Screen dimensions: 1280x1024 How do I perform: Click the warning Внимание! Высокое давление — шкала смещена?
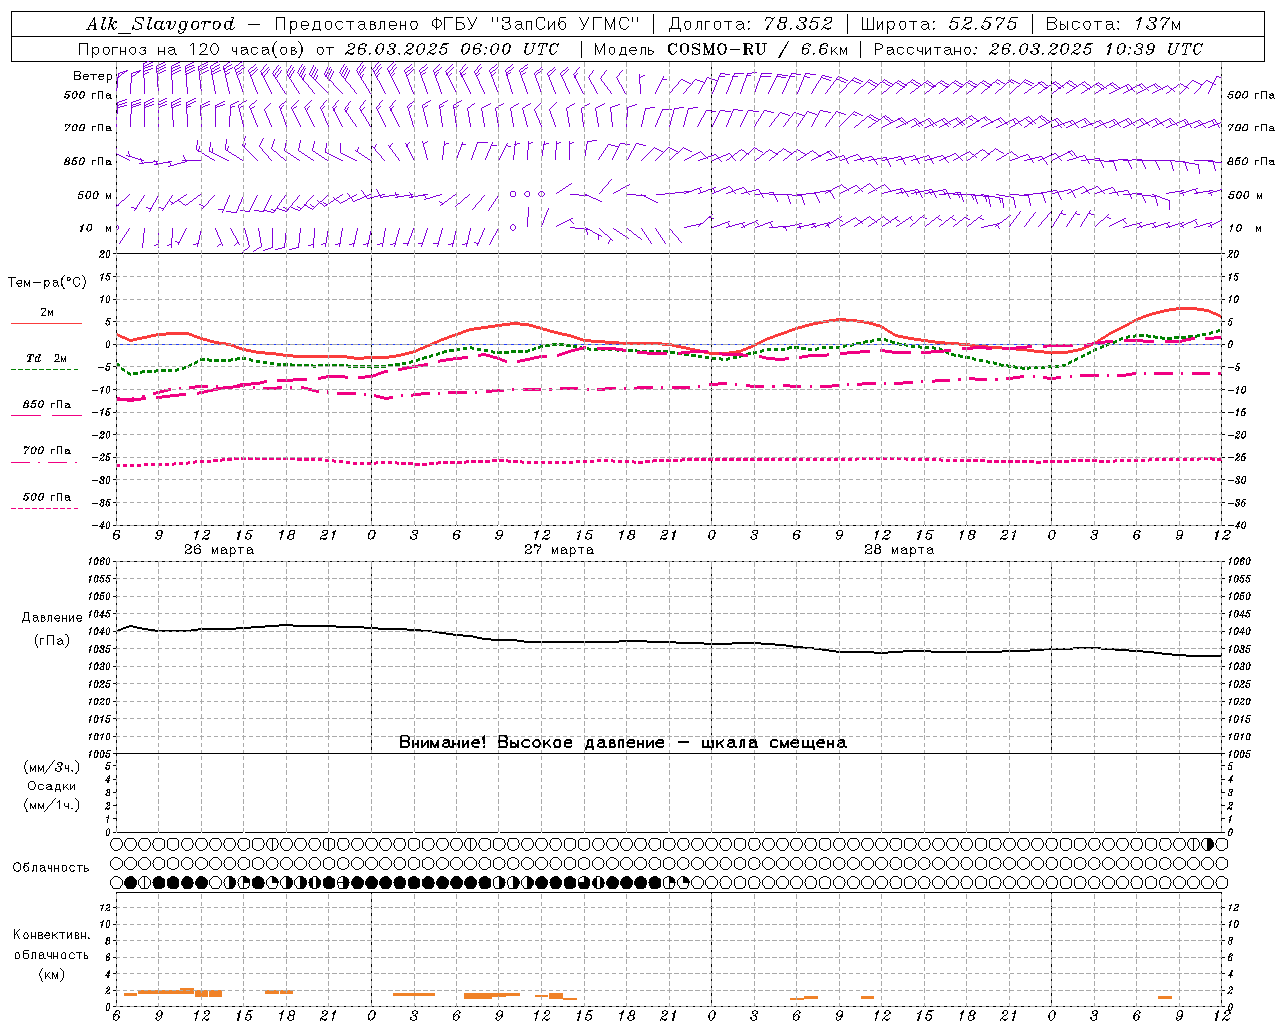click(x=623, y=743)
